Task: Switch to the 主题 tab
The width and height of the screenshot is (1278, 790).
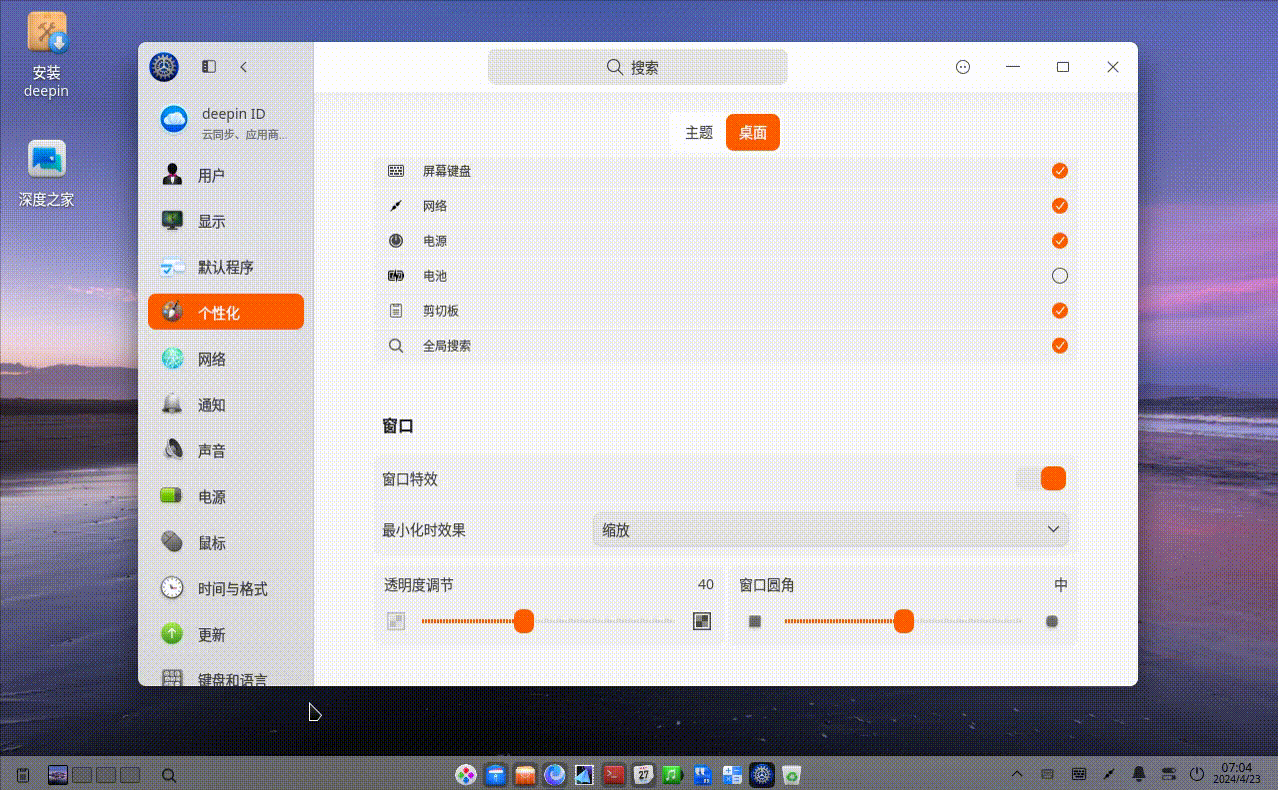Action: 698,132
